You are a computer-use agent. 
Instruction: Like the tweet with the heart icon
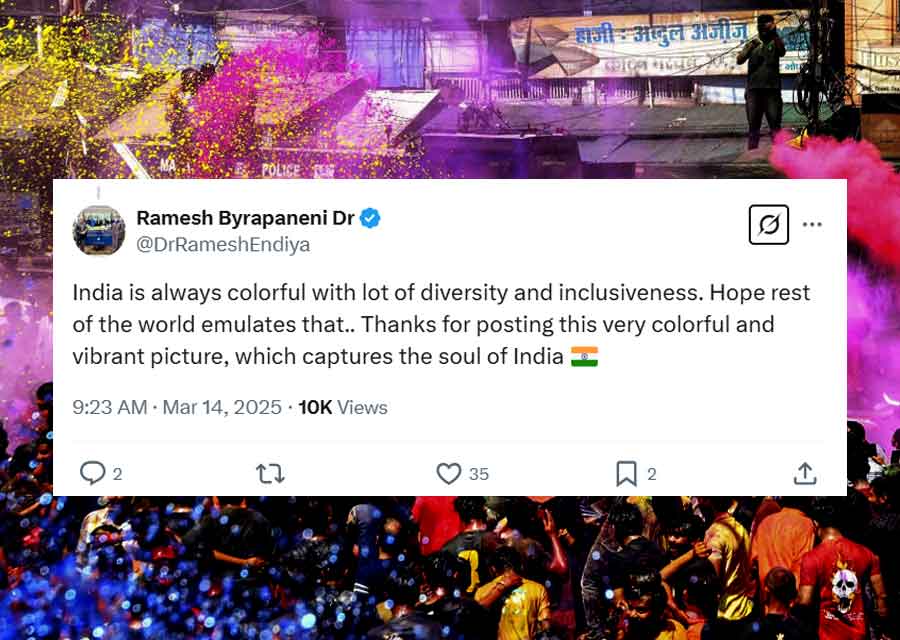point(449,474)
